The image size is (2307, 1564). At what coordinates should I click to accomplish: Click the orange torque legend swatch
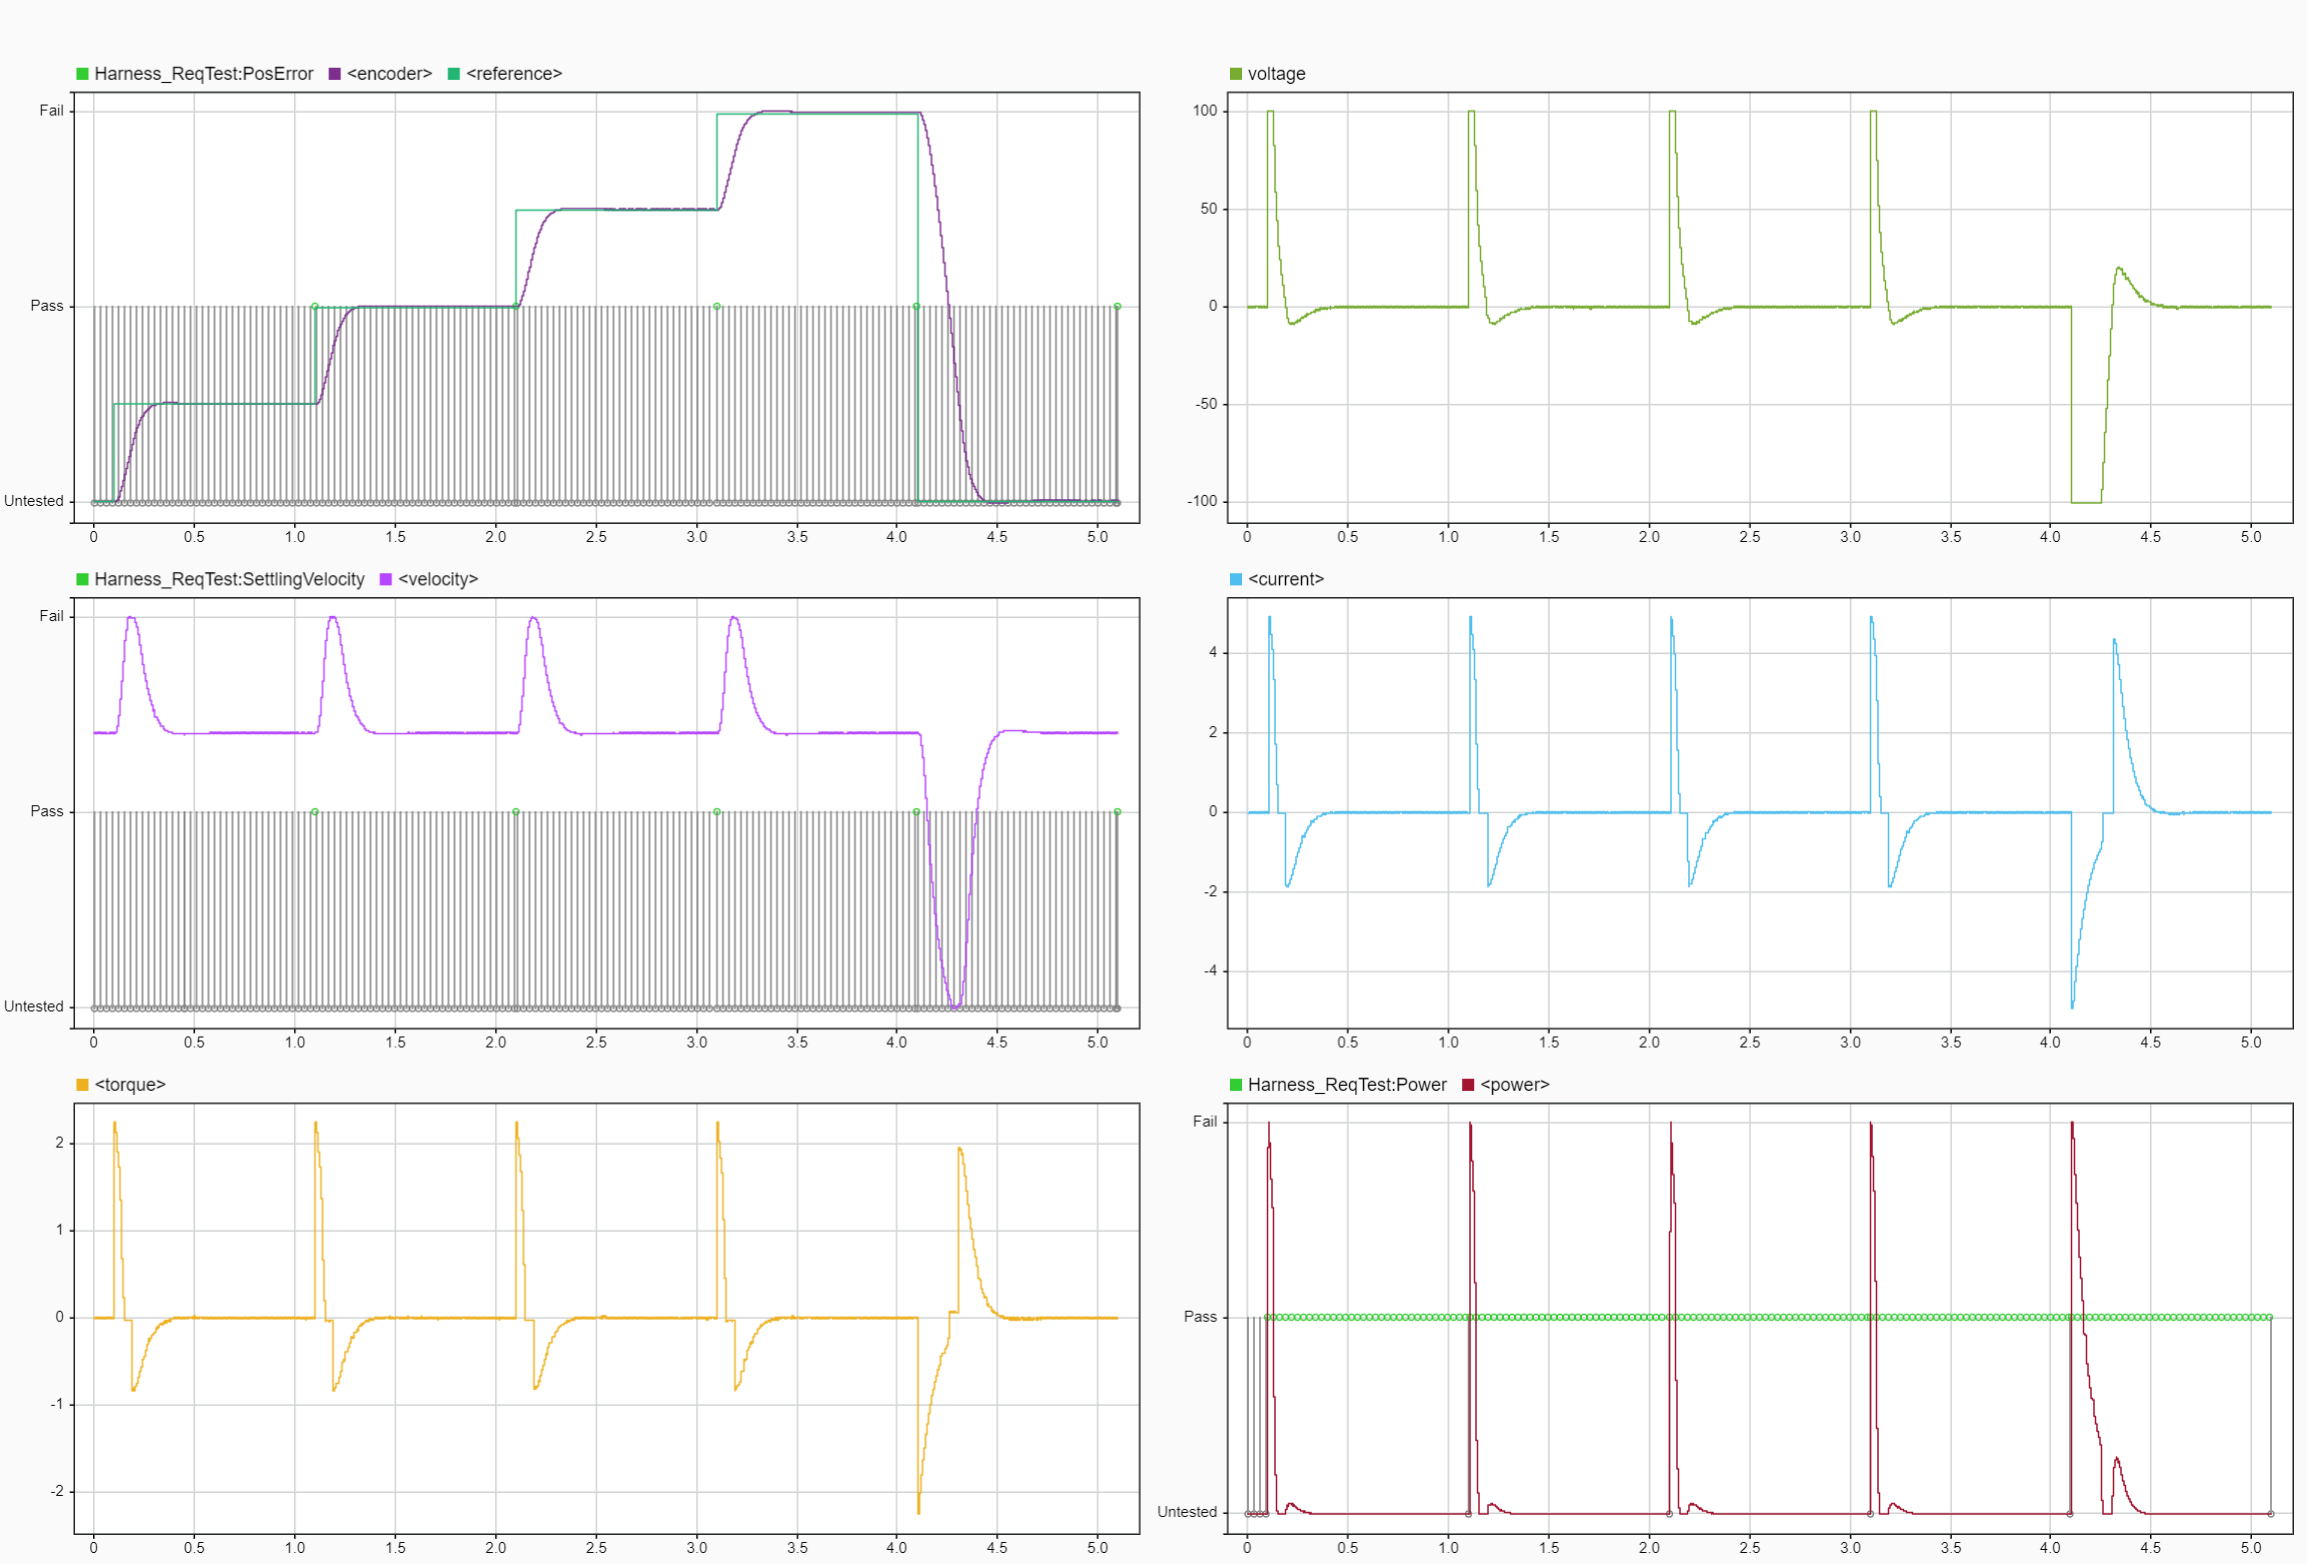[x=82, y=1085]
